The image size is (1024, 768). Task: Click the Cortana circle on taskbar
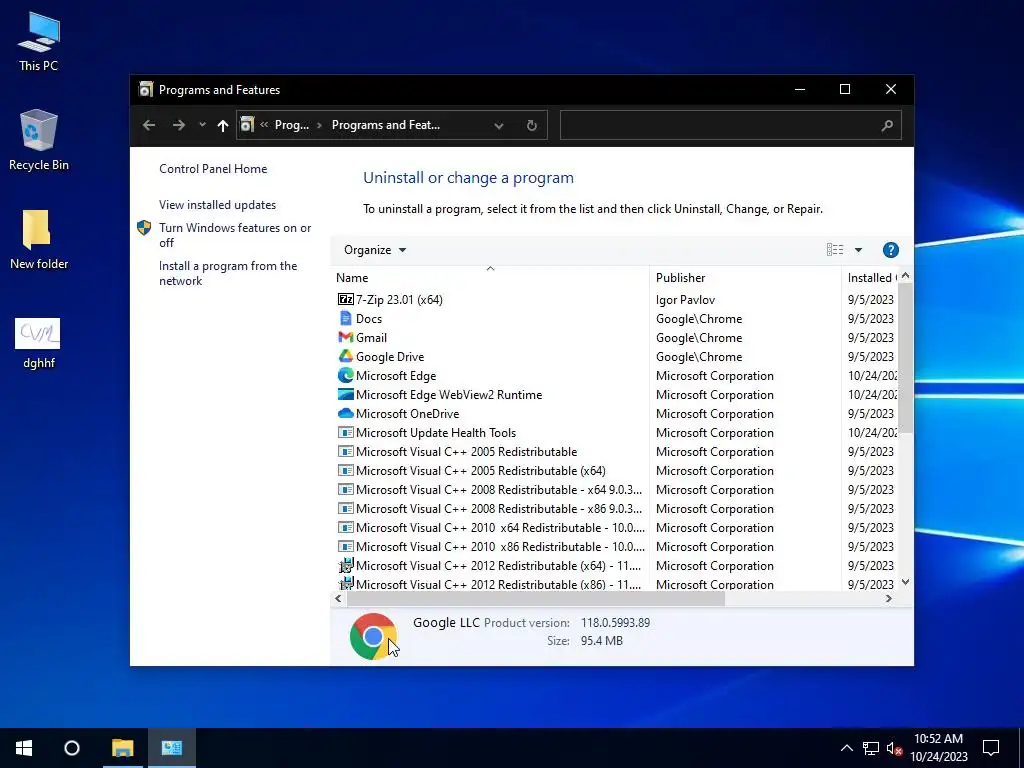pyautogui.click(x=72, y=748)
